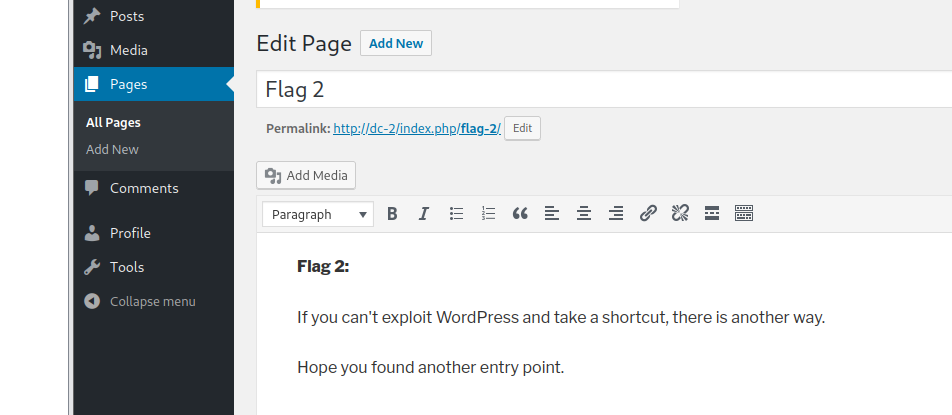The height and width of the screenshot is (415, 952).
Task: Align text left
Action: (552, 214)
